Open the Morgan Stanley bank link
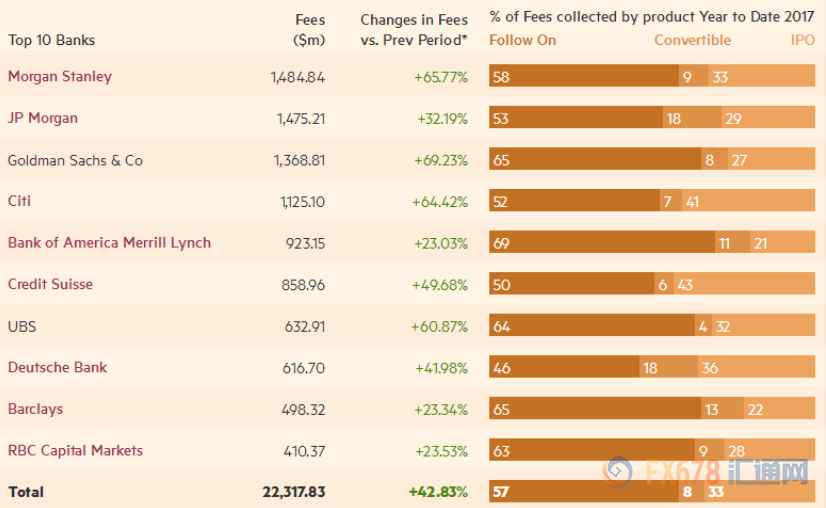The width and height of the screenshot is (826, 508). (x=60, y=77)
